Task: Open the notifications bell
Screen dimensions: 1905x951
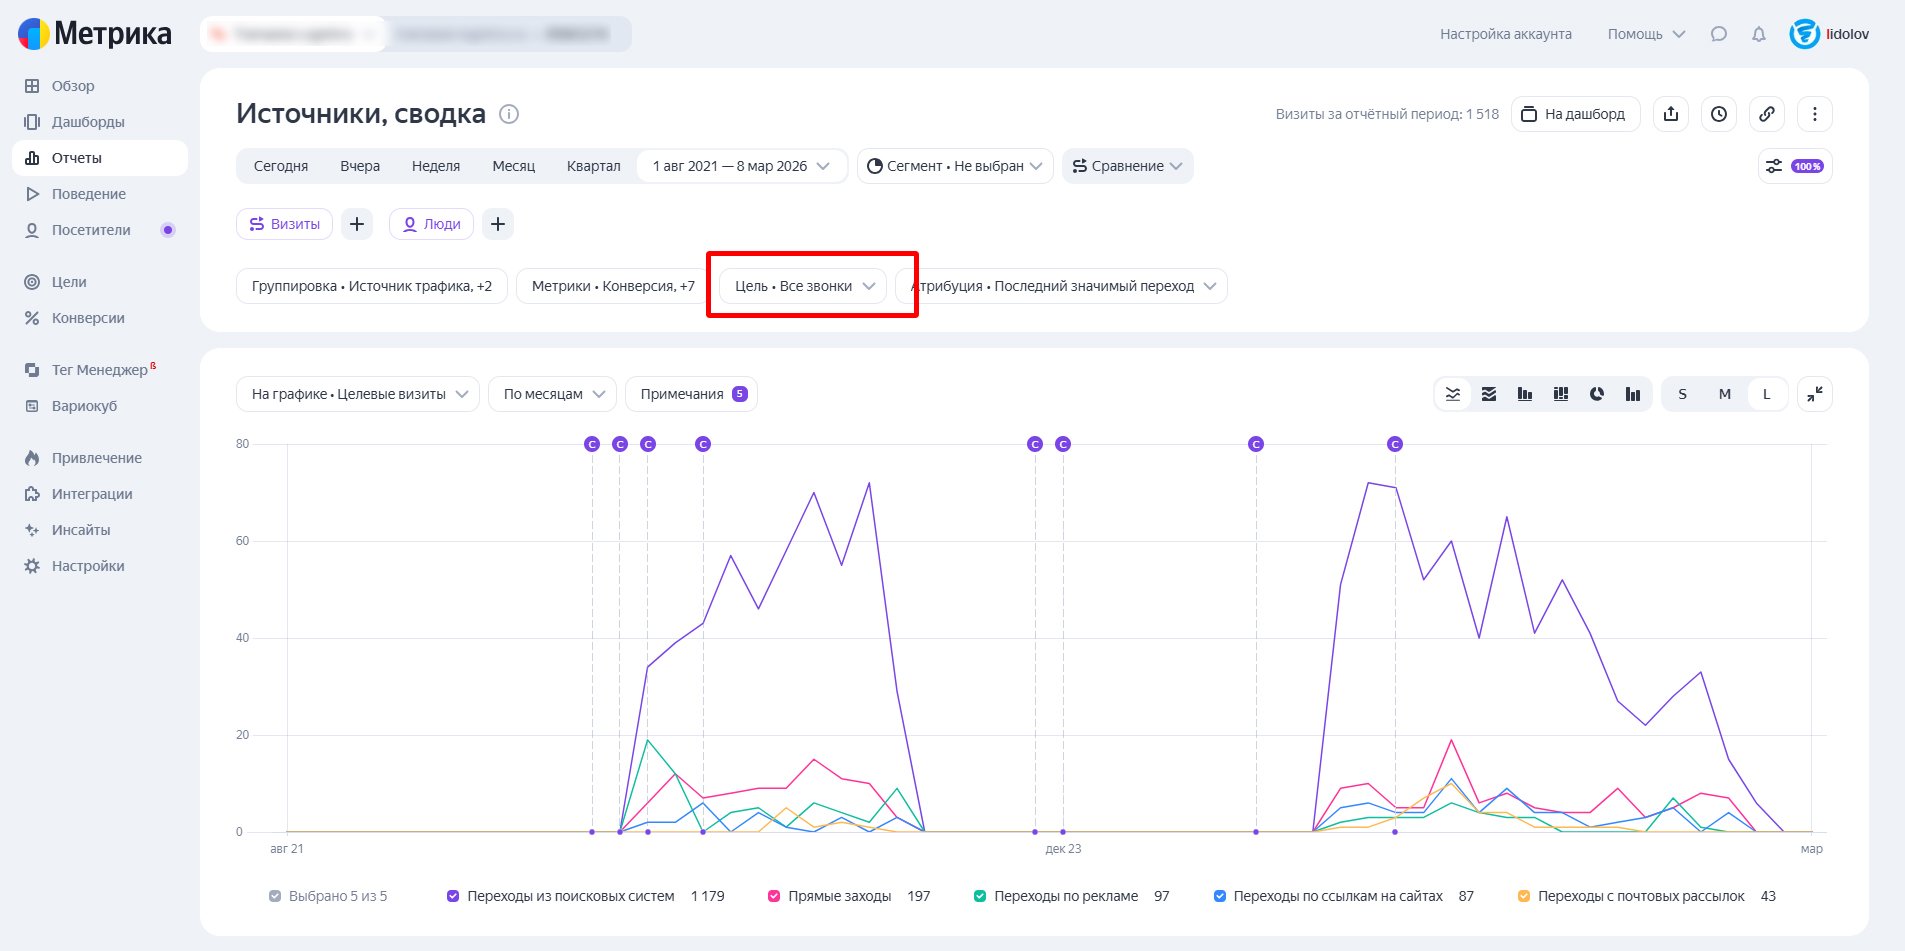Action: tap(1759, 34)
